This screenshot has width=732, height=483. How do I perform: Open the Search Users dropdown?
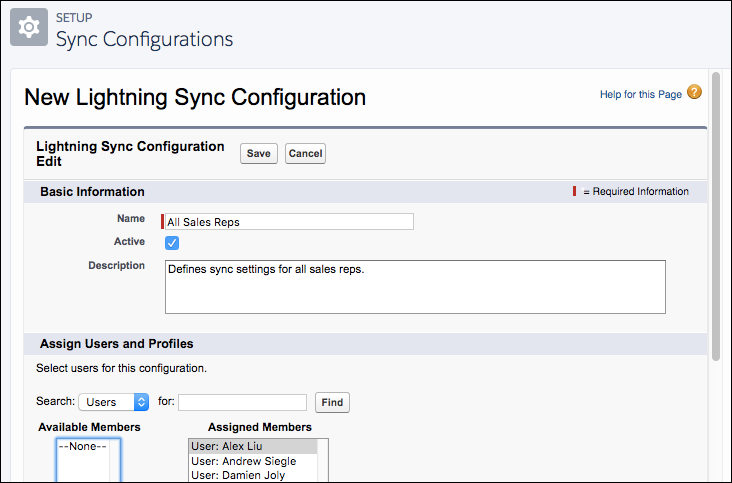coord(113,402)
